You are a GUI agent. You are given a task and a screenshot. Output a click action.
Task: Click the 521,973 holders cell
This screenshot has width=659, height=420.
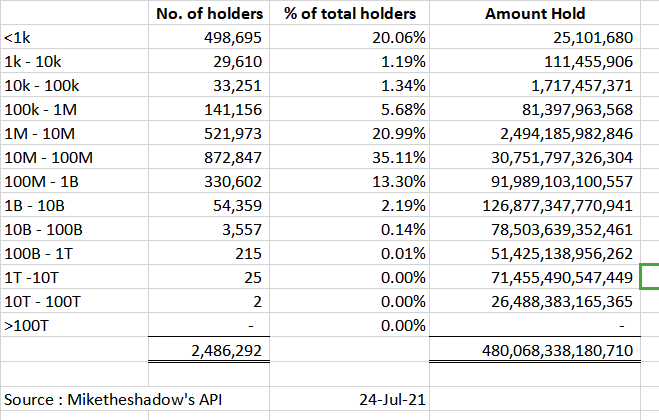(x=209, y=133)
